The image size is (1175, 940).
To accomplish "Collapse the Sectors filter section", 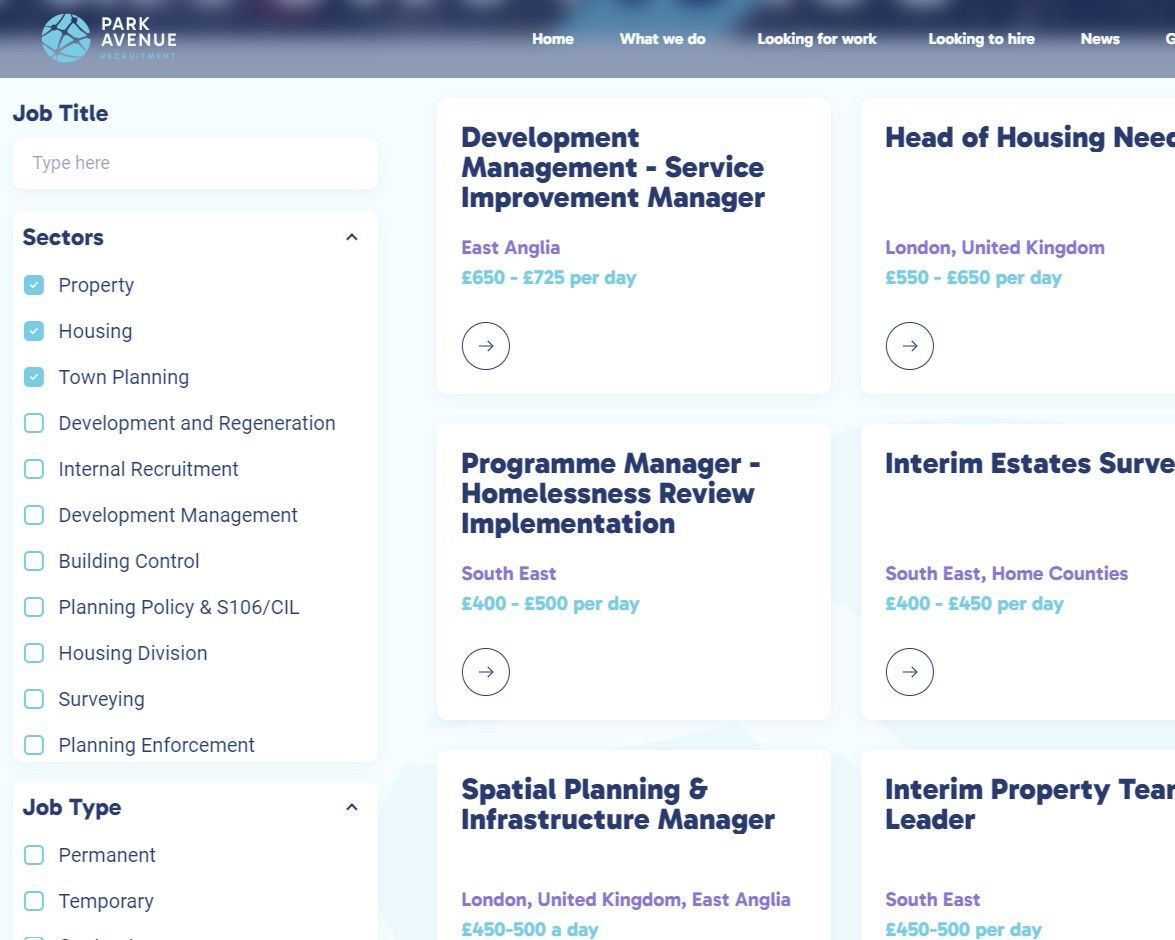I will click(x=351, y=237).
